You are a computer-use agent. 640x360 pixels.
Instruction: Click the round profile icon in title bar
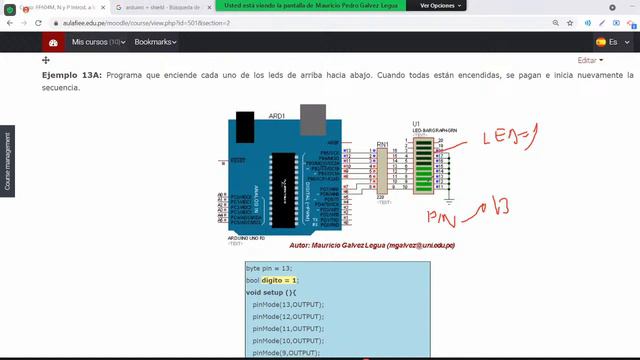(x=612, y=7)
